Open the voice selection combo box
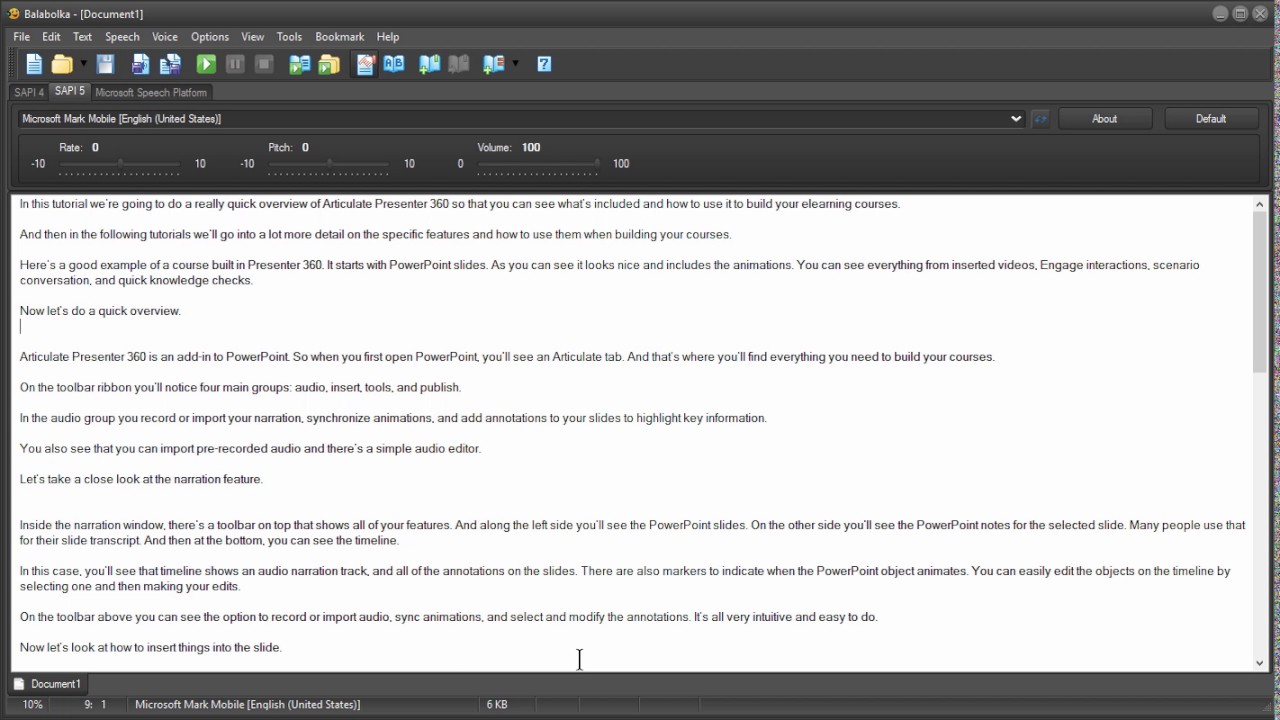This screenshot has width=1280, height=720. [x=521, y=118]
